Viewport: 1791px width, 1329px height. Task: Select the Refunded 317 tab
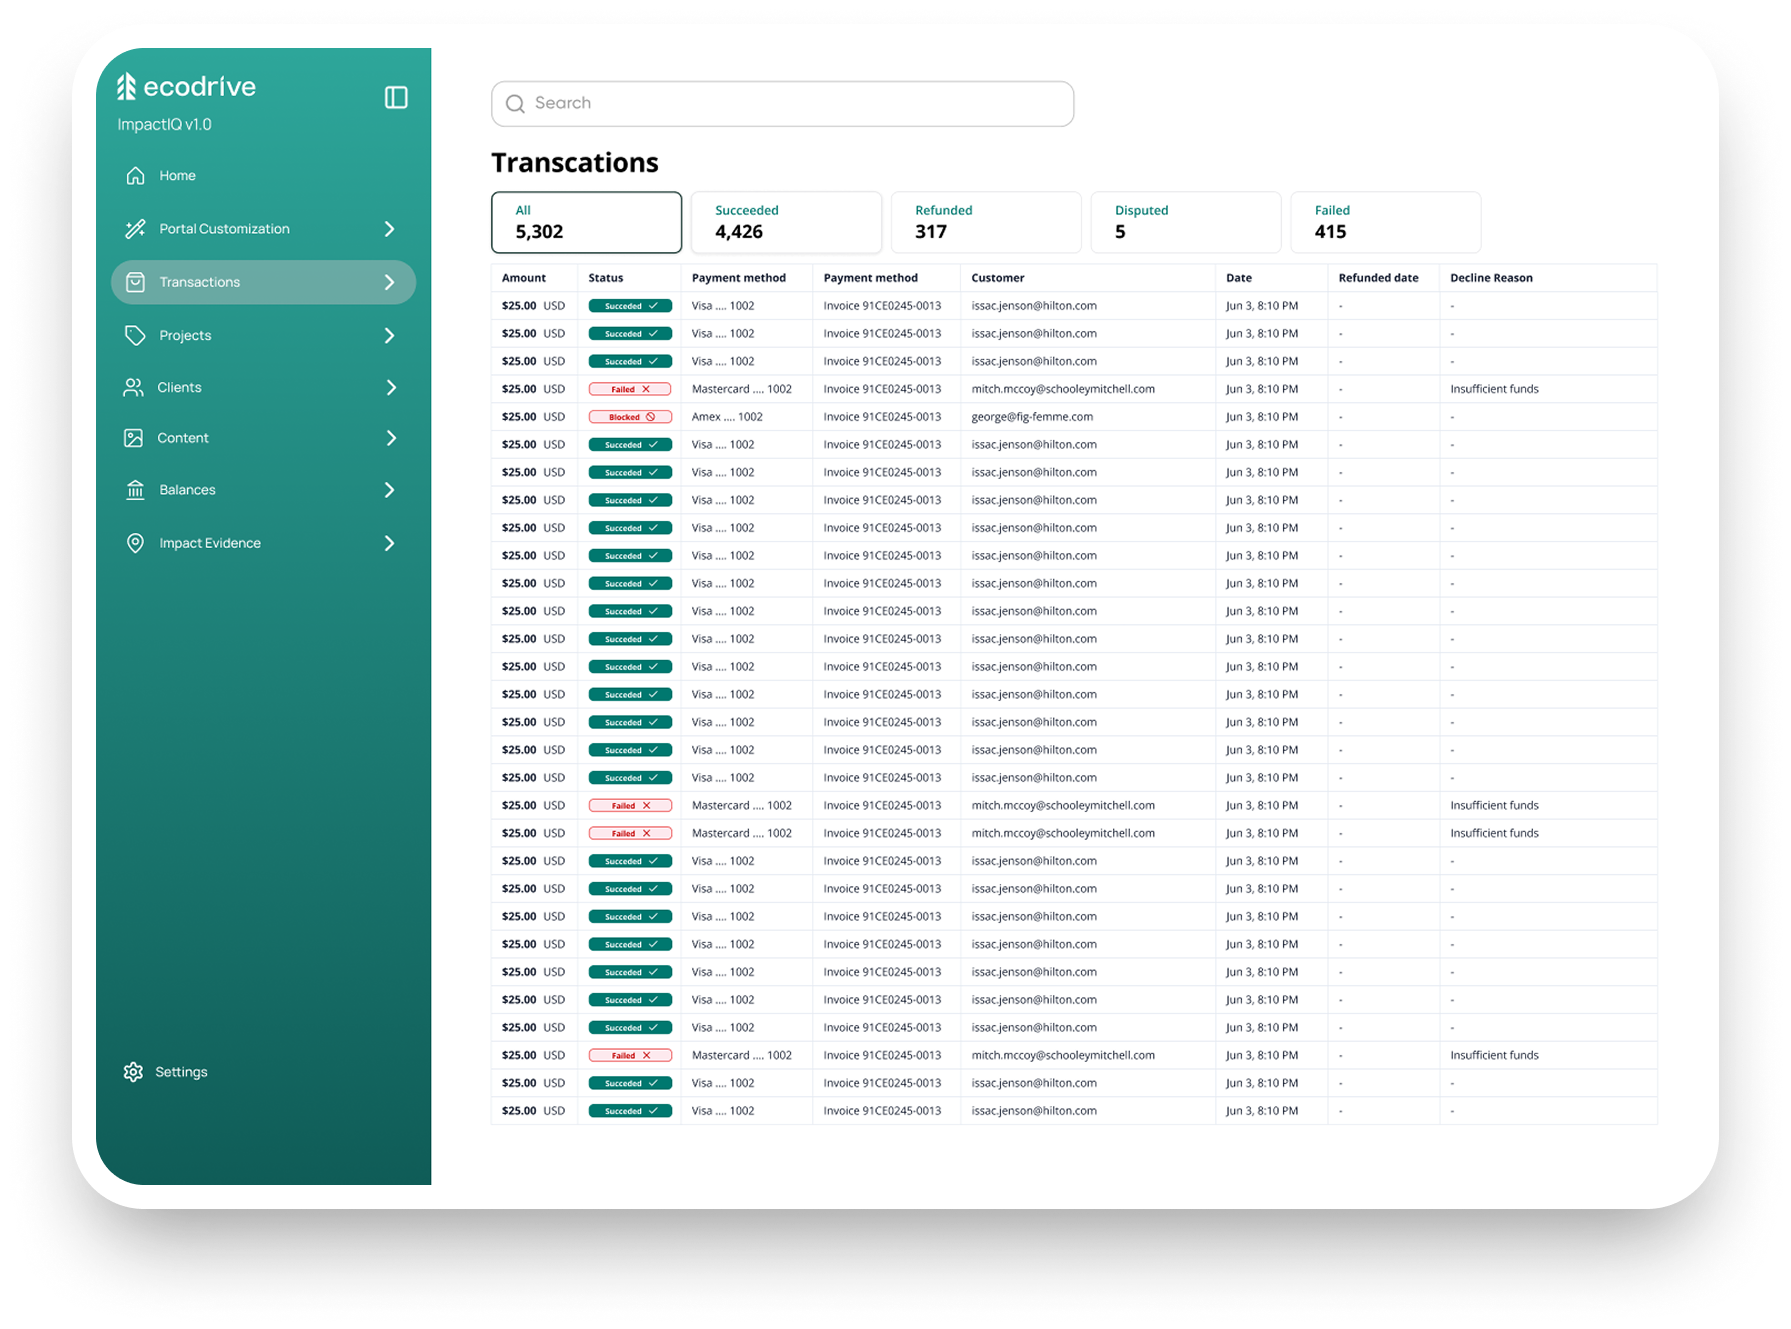pos(986,222)
